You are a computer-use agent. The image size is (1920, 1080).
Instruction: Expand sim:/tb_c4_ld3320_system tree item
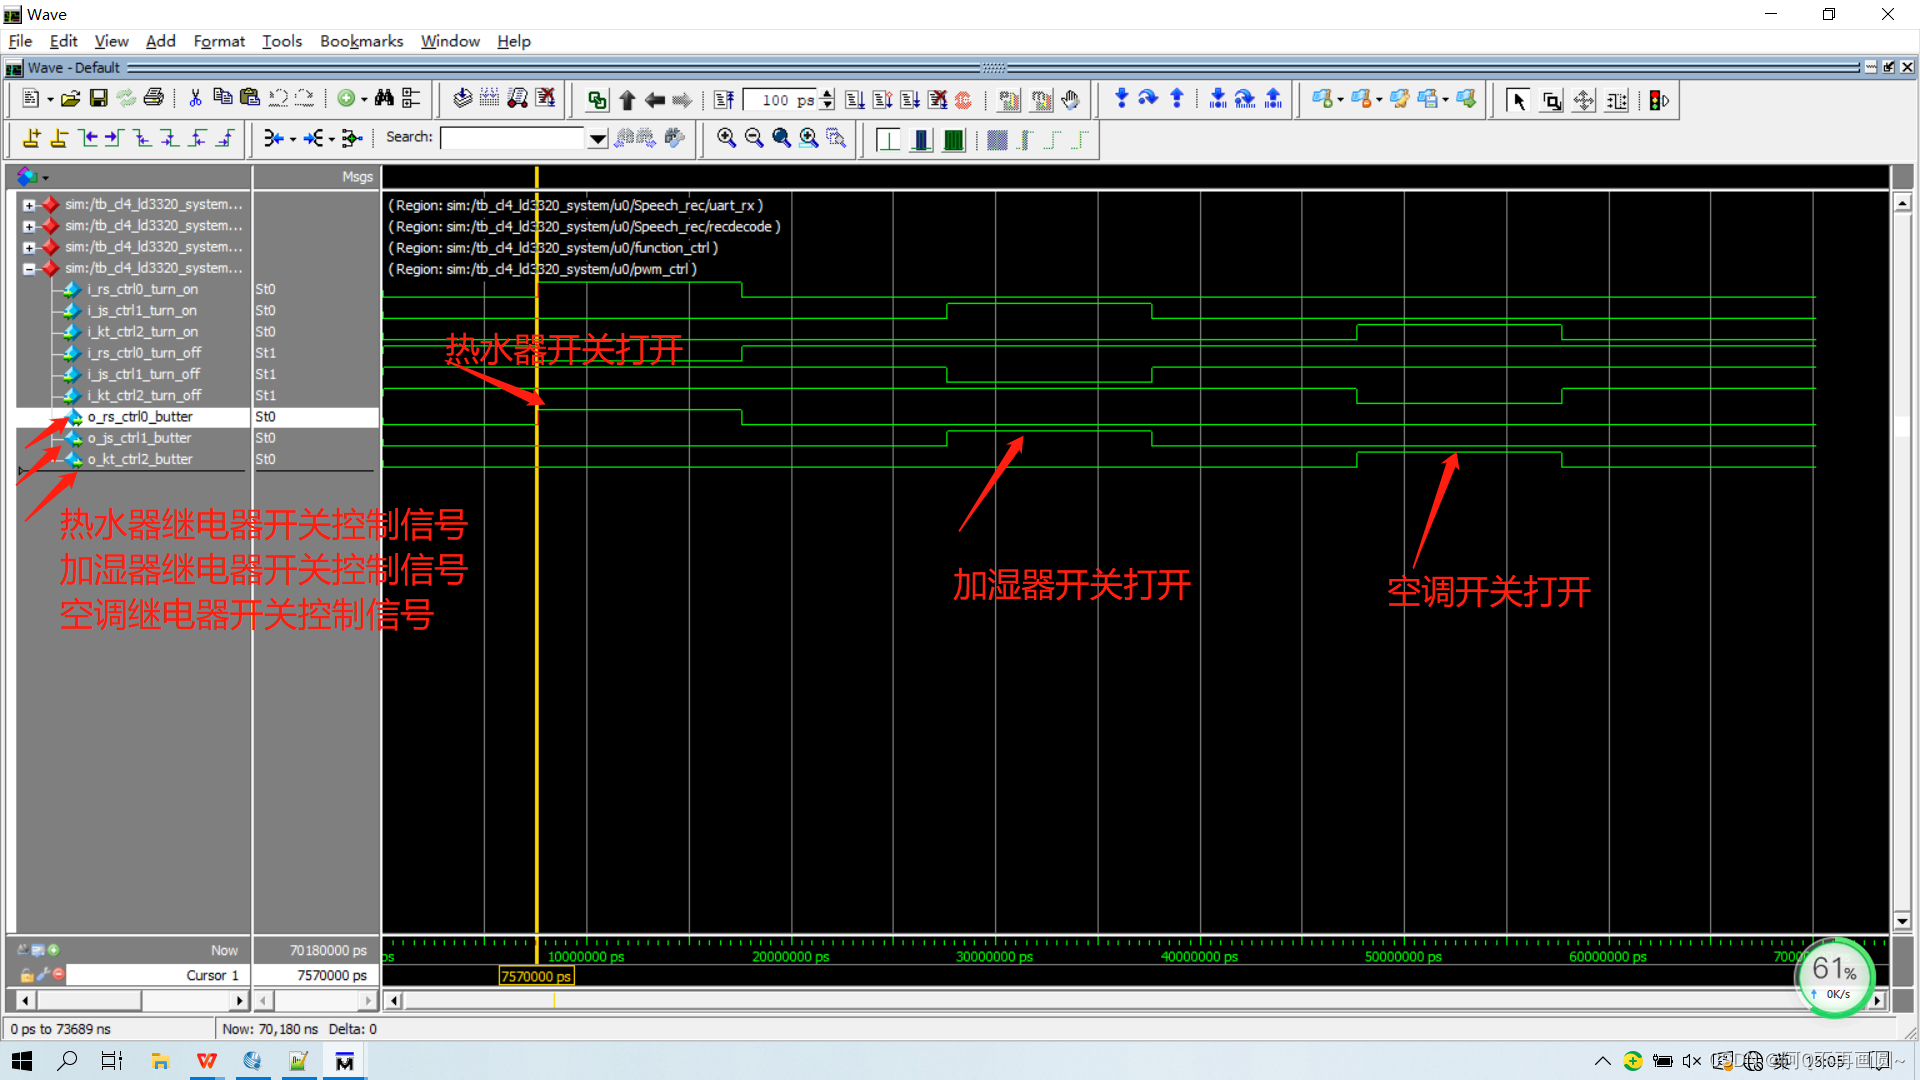tap(28, 204)
